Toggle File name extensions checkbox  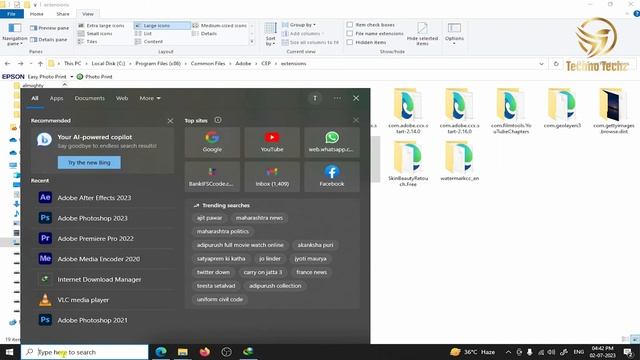[x=350, y=33]
